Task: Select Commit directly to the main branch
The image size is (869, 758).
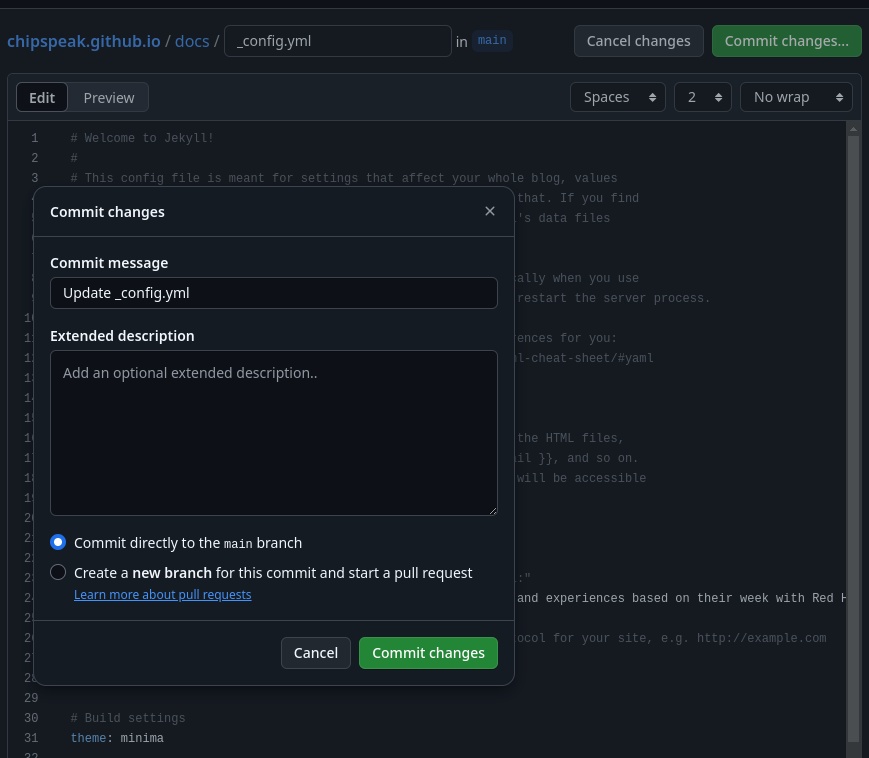Action: click(x=58, y=543)
